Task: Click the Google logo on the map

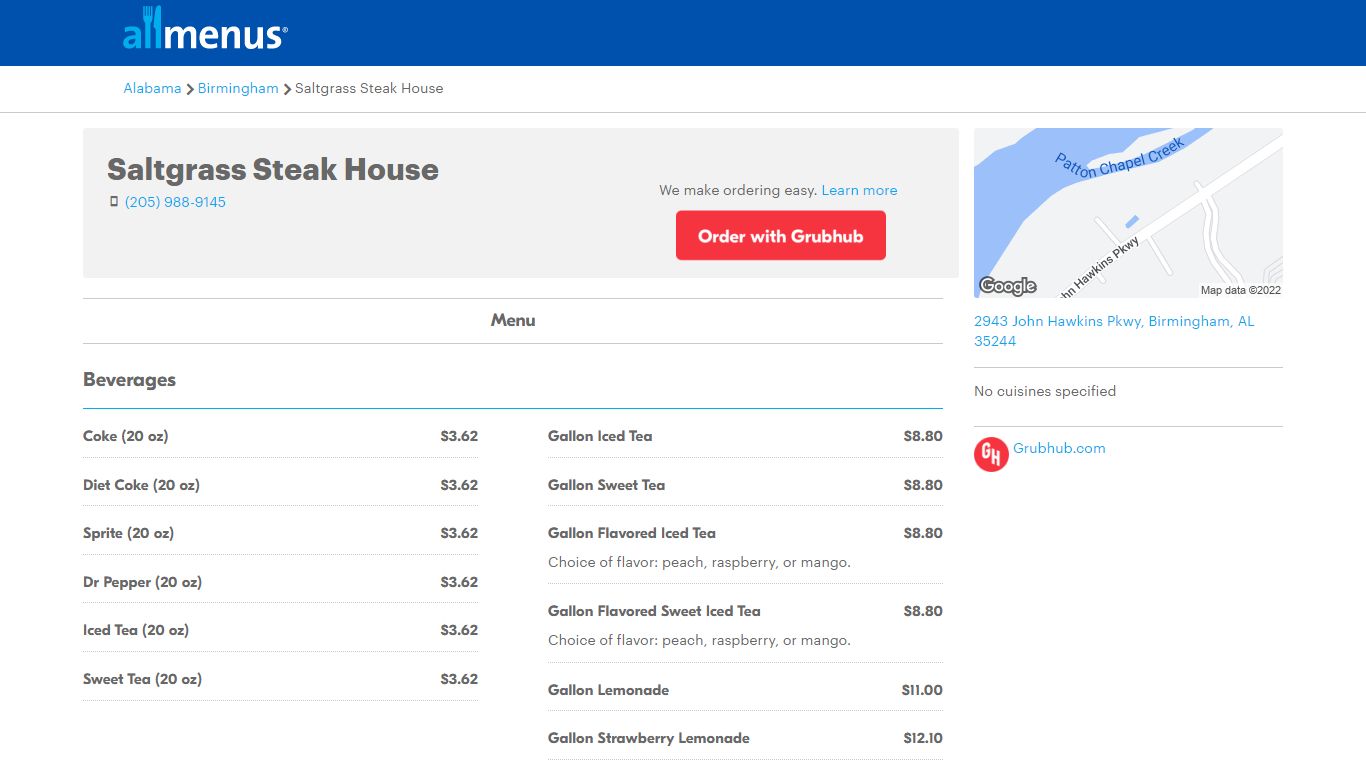Action: point(1008,286)
